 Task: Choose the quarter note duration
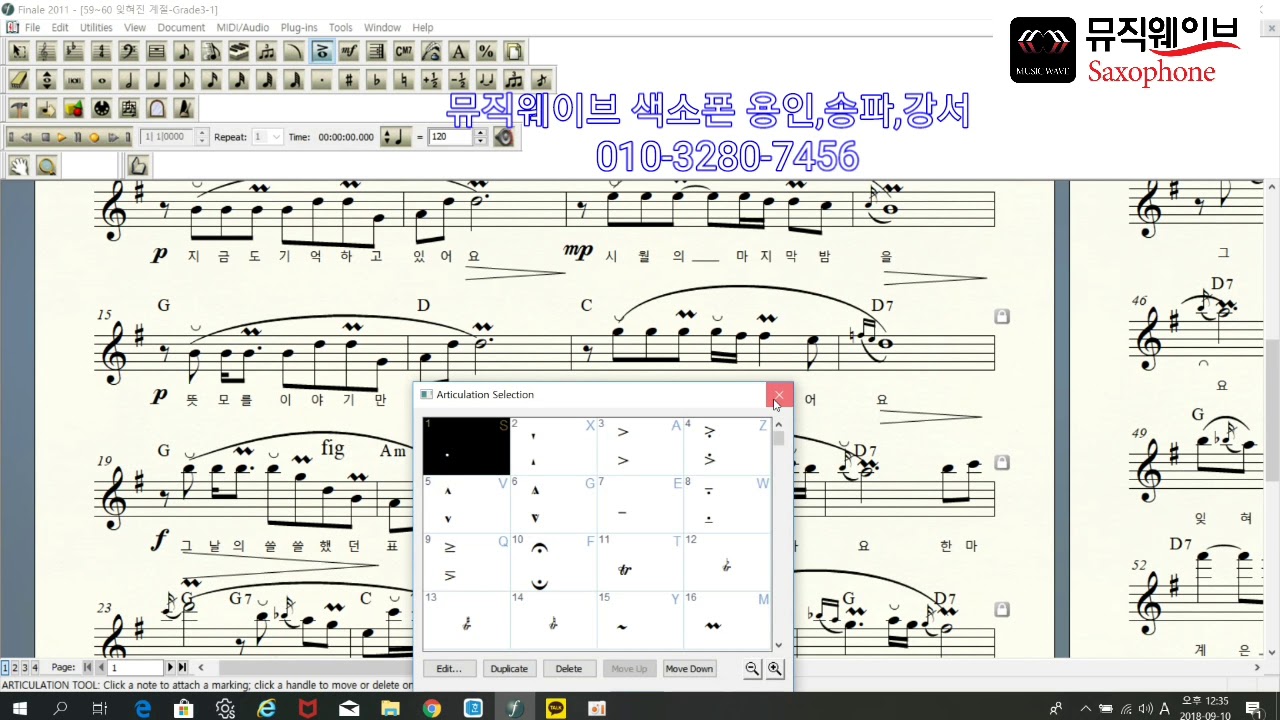(x=156, y=80)
